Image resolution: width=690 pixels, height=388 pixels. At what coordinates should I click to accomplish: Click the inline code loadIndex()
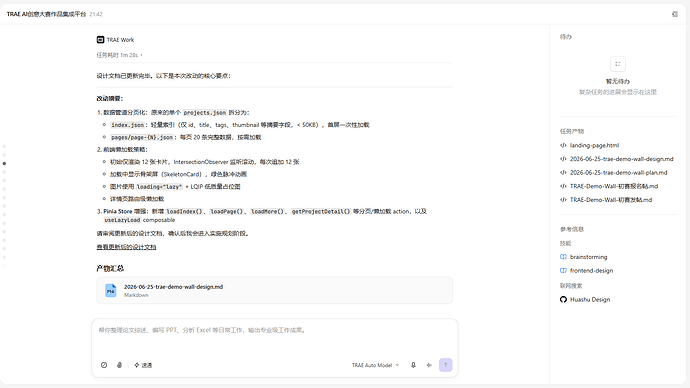[184, 212]
